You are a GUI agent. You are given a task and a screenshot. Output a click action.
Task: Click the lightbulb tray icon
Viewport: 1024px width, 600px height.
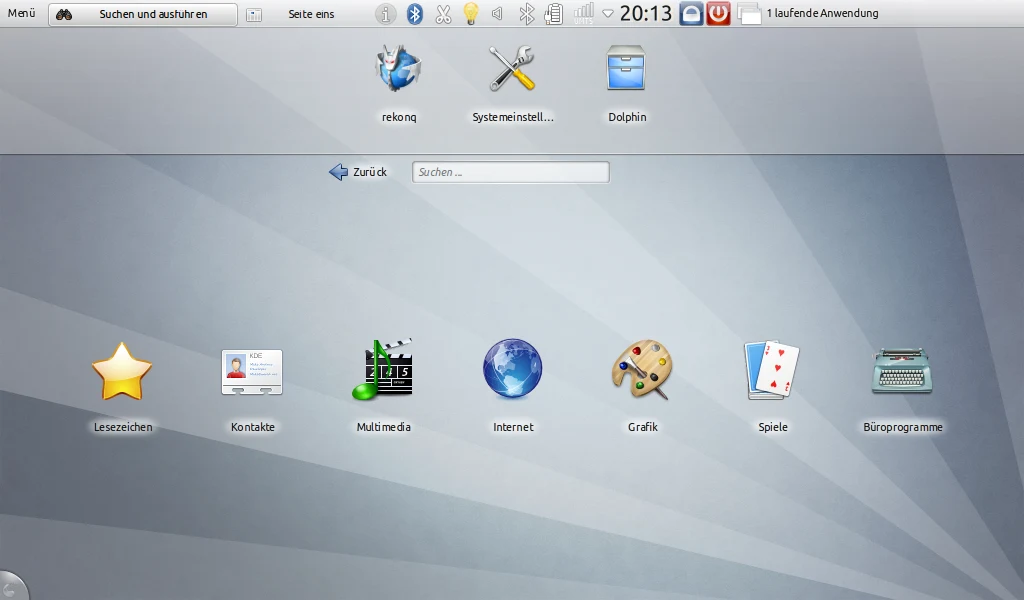[x=471, y=14]
